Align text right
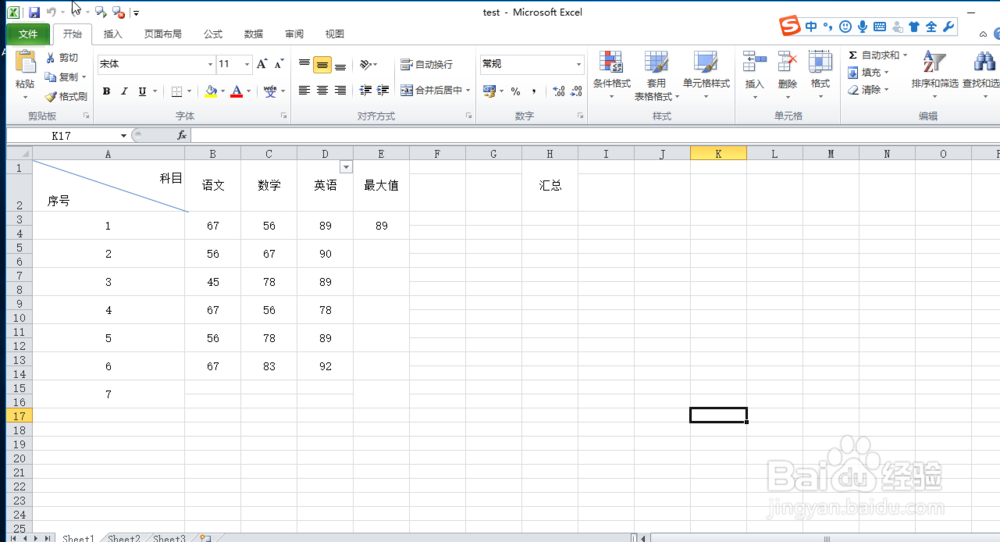1000x542 pixels. tap(340, 91)
